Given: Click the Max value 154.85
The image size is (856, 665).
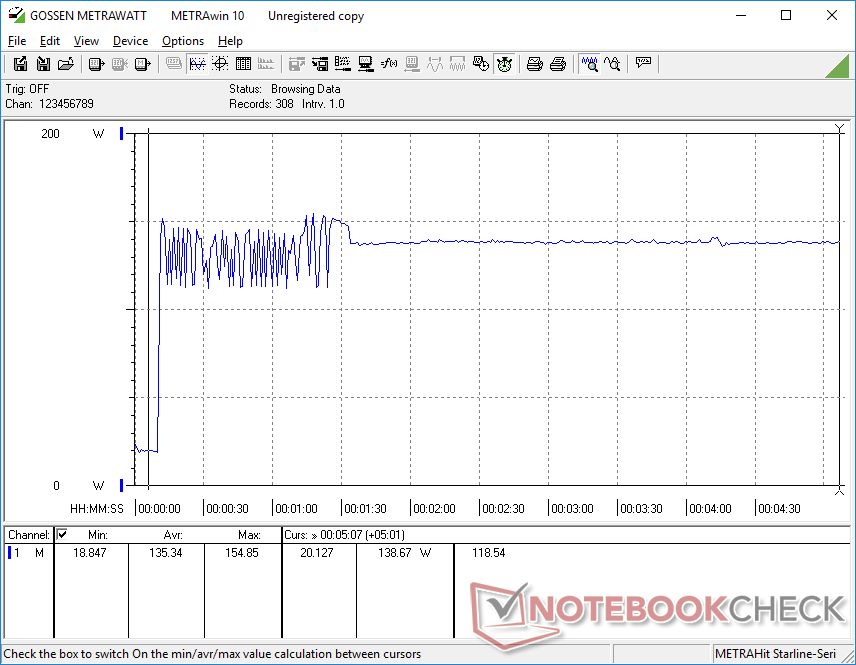Looking at the screenshot, I should tap(242, 553).
